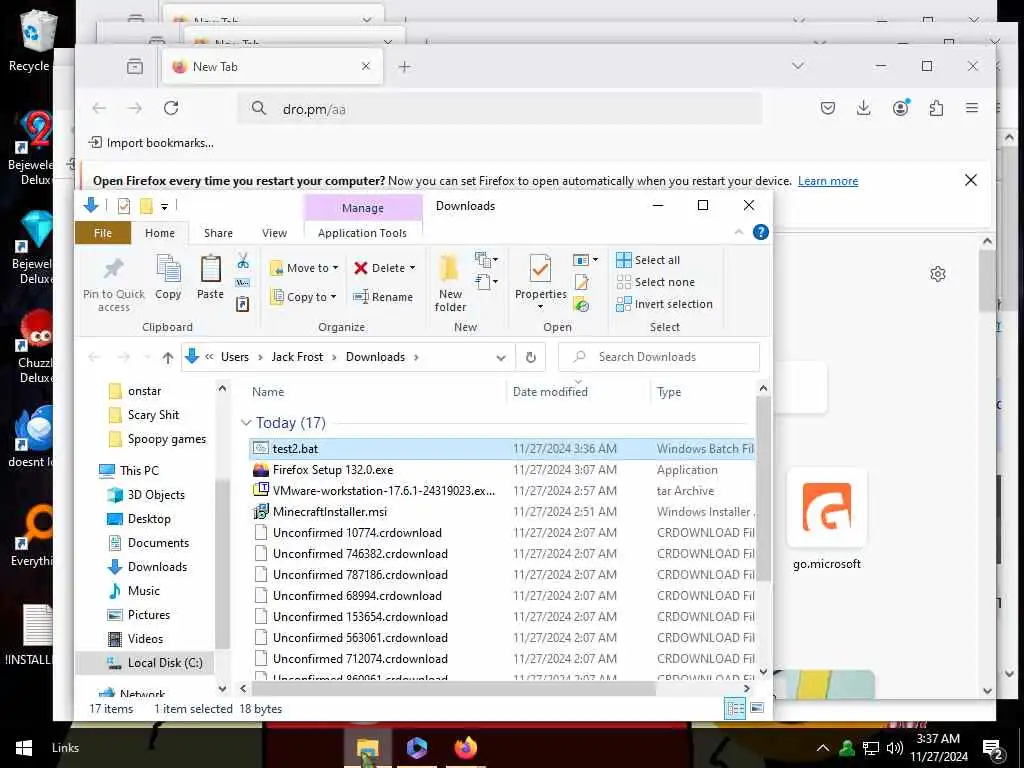Click the Delete red X icon

click(x=360, y=268)
